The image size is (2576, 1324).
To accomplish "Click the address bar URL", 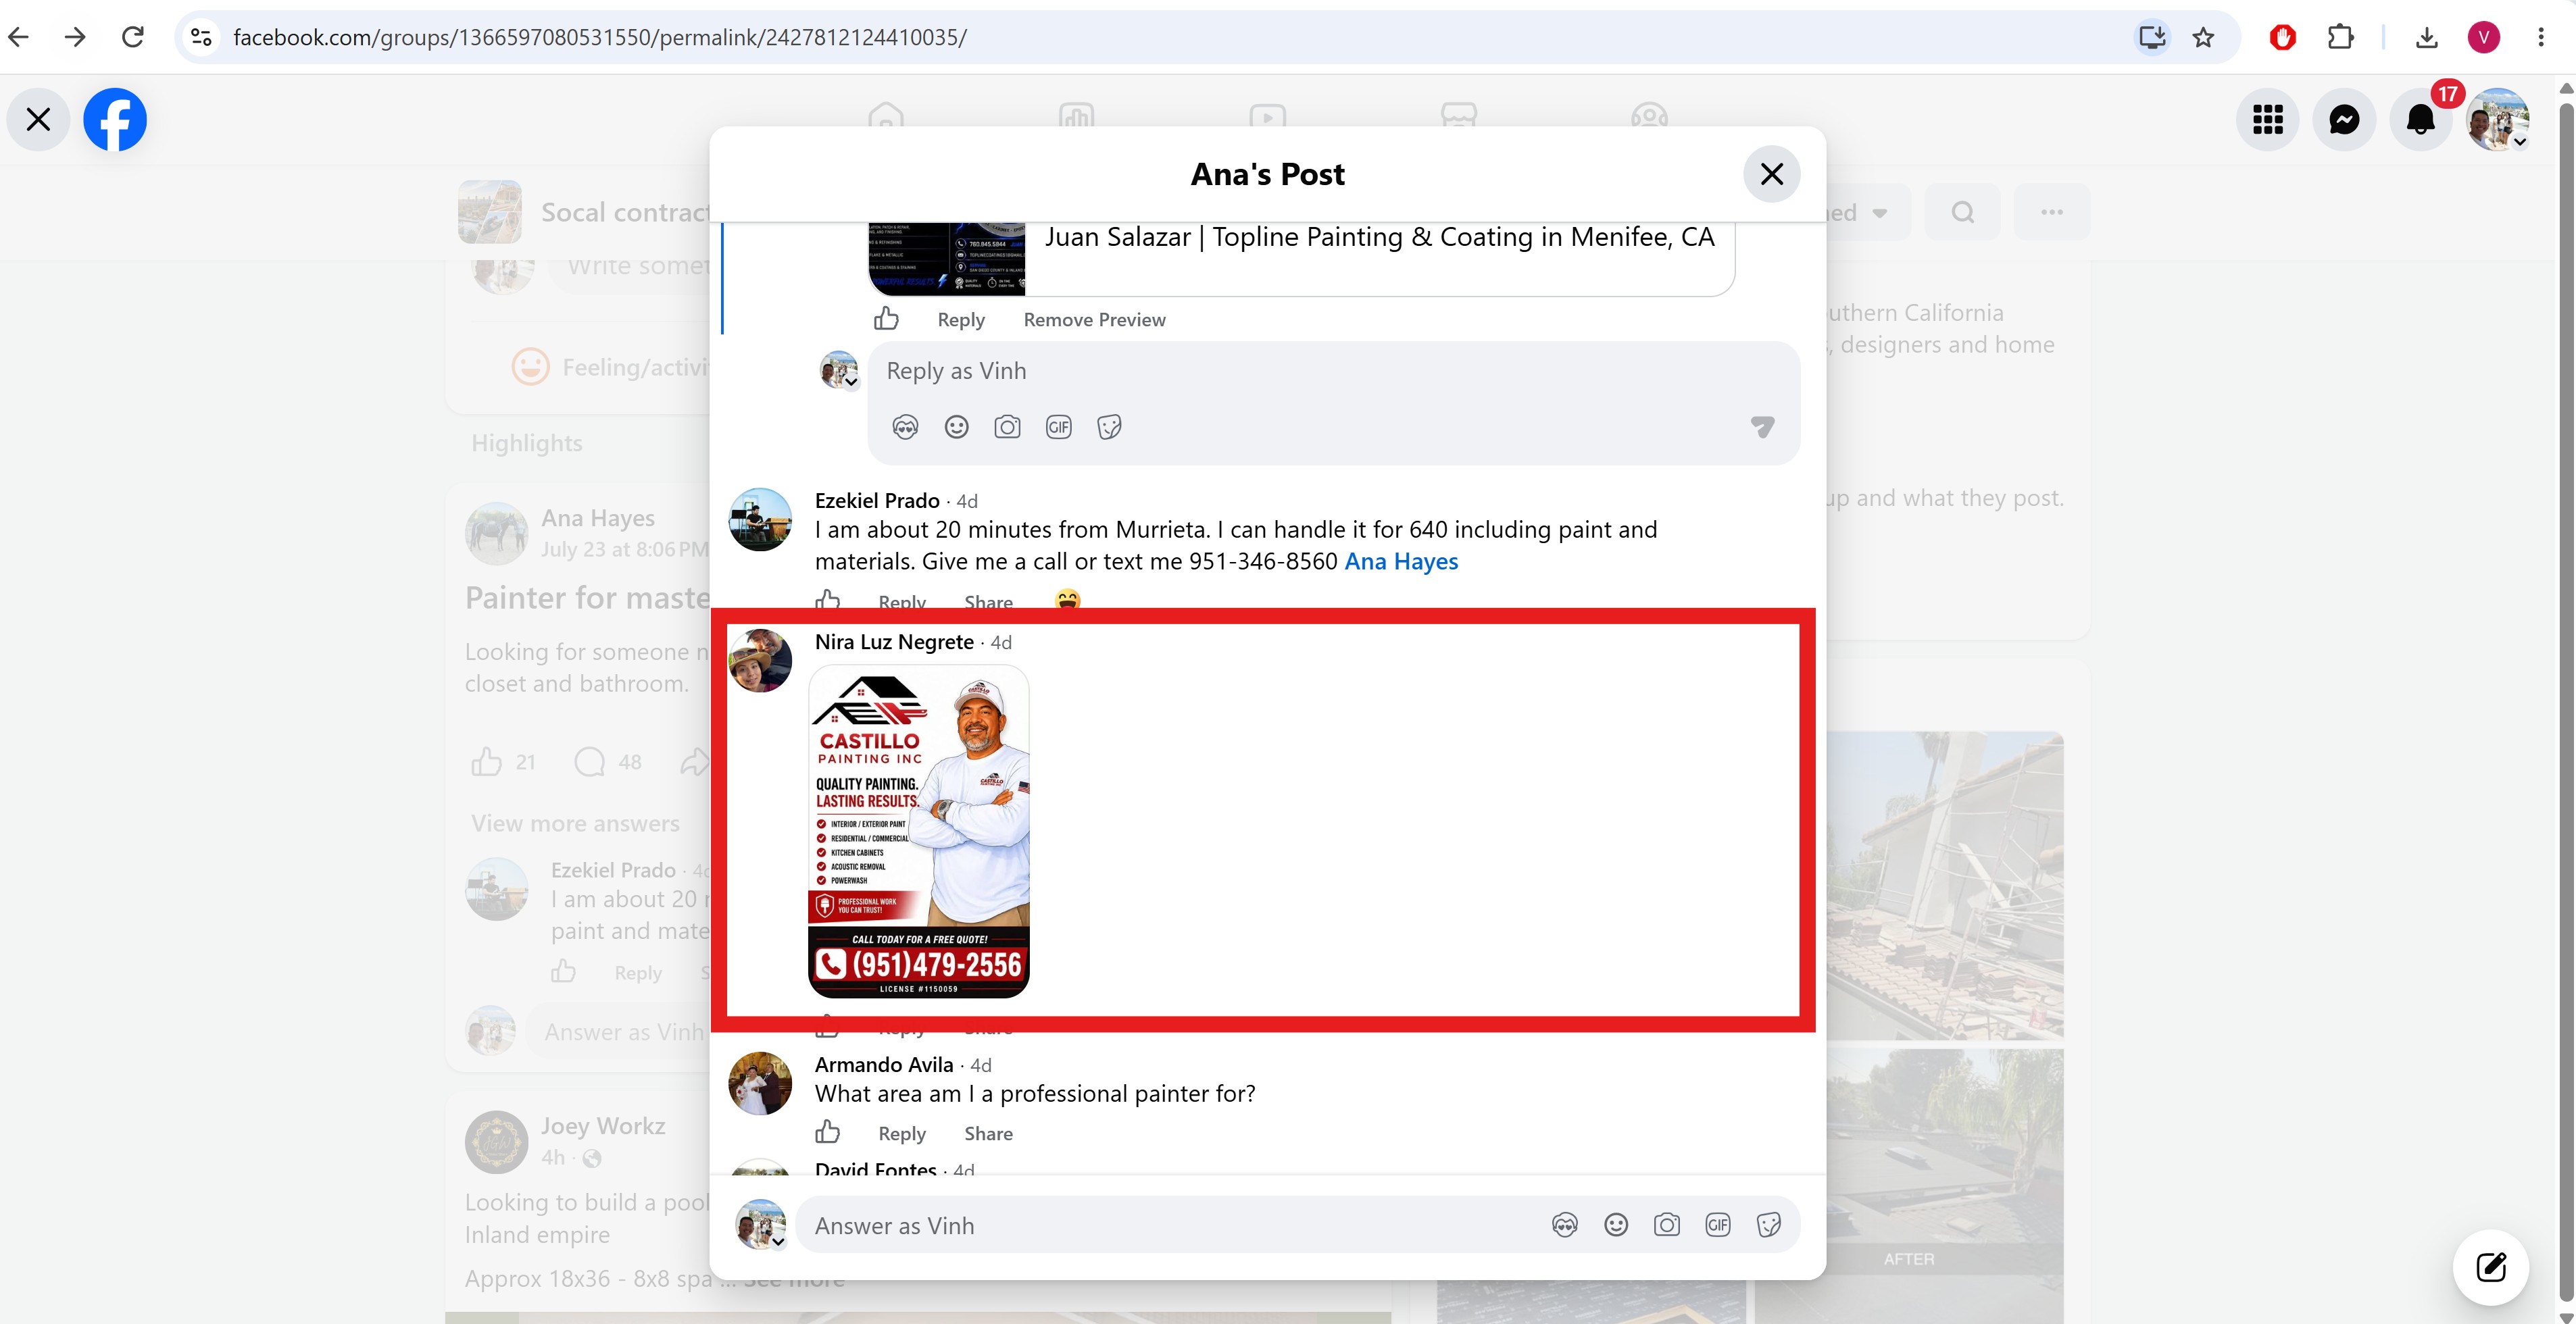I will [600, 37].
